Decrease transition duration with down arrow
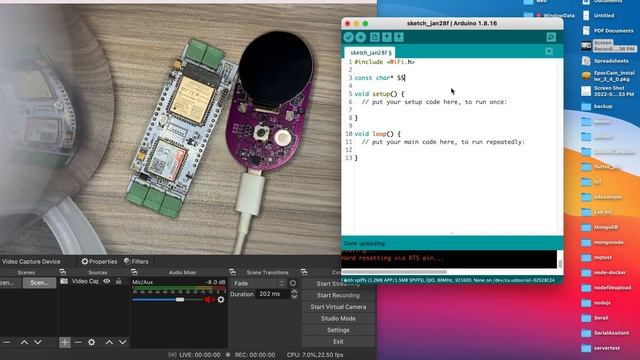This screenshot has height=360, width=640. (294, 297)
